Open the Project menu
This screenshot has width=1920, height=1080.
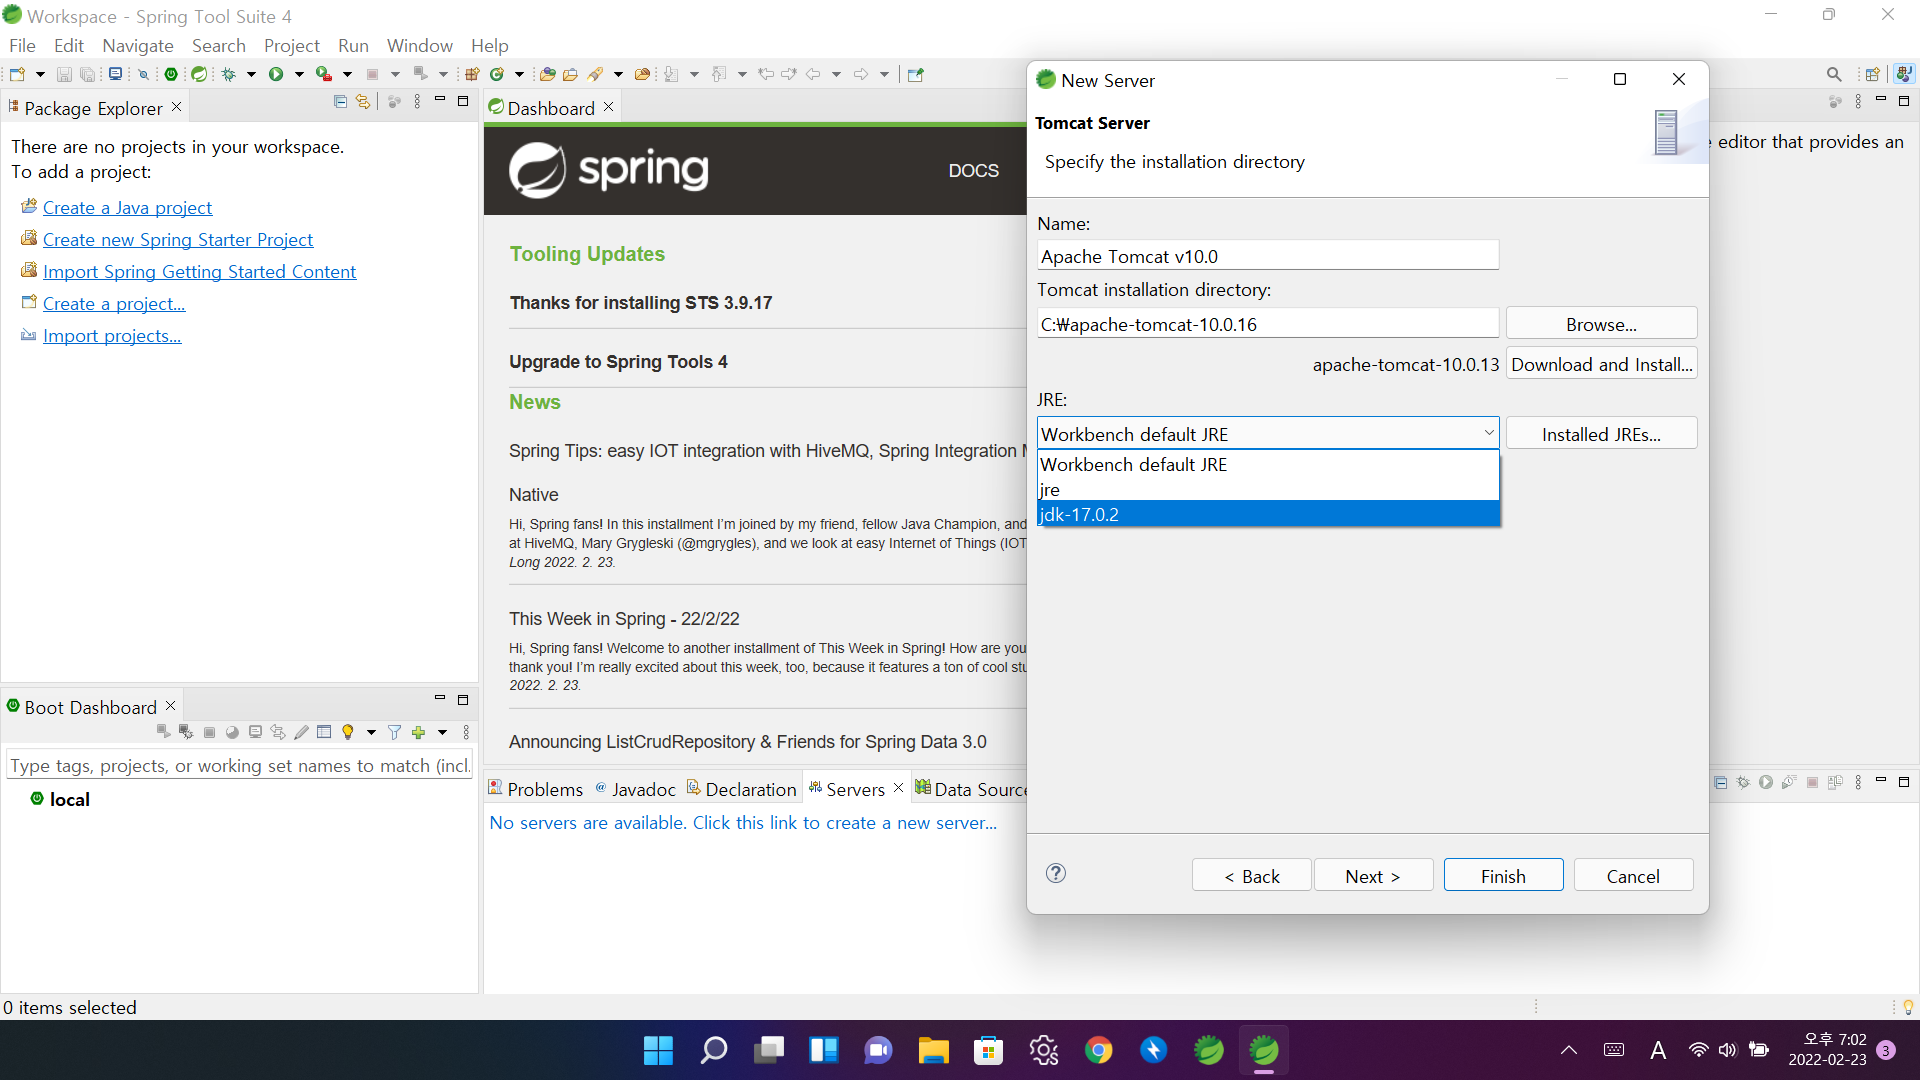coord(291,46)
